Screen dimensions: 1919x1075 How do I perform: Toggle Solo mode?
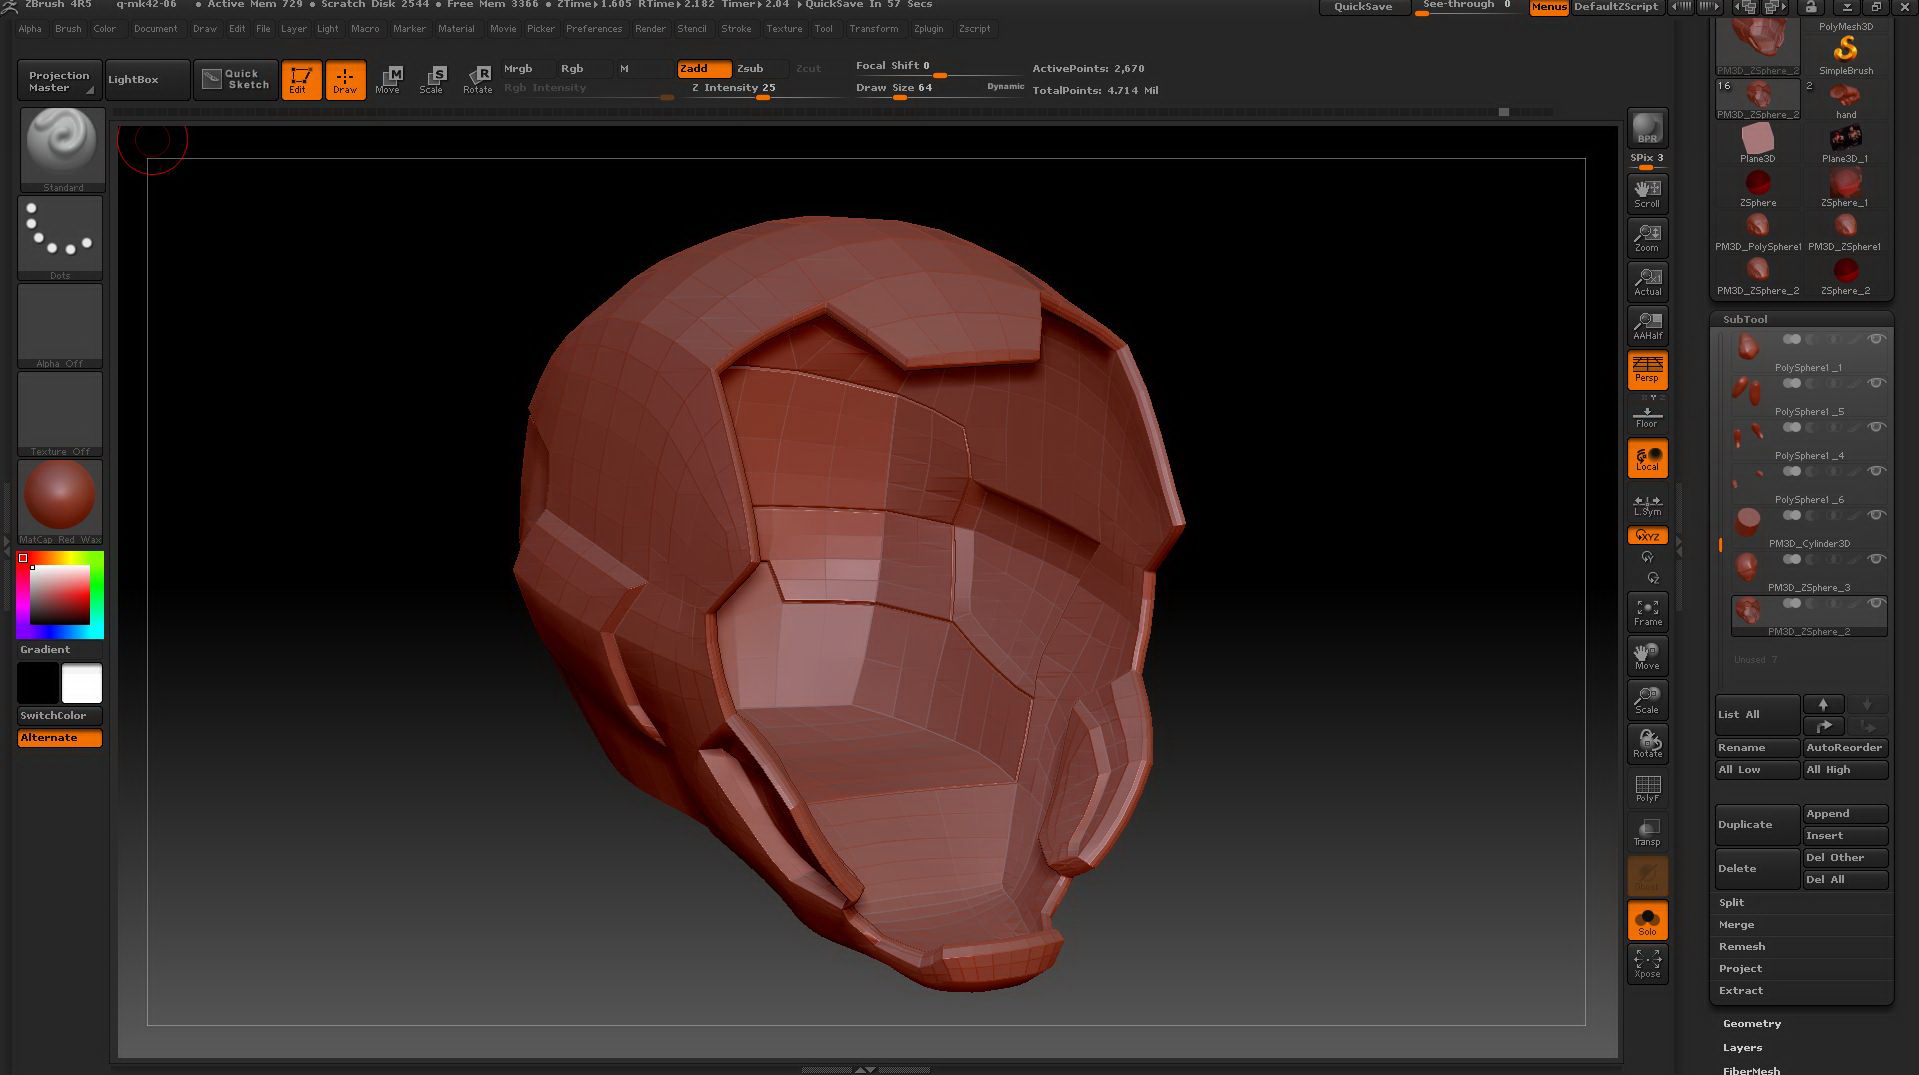[x=1647, y=920]
